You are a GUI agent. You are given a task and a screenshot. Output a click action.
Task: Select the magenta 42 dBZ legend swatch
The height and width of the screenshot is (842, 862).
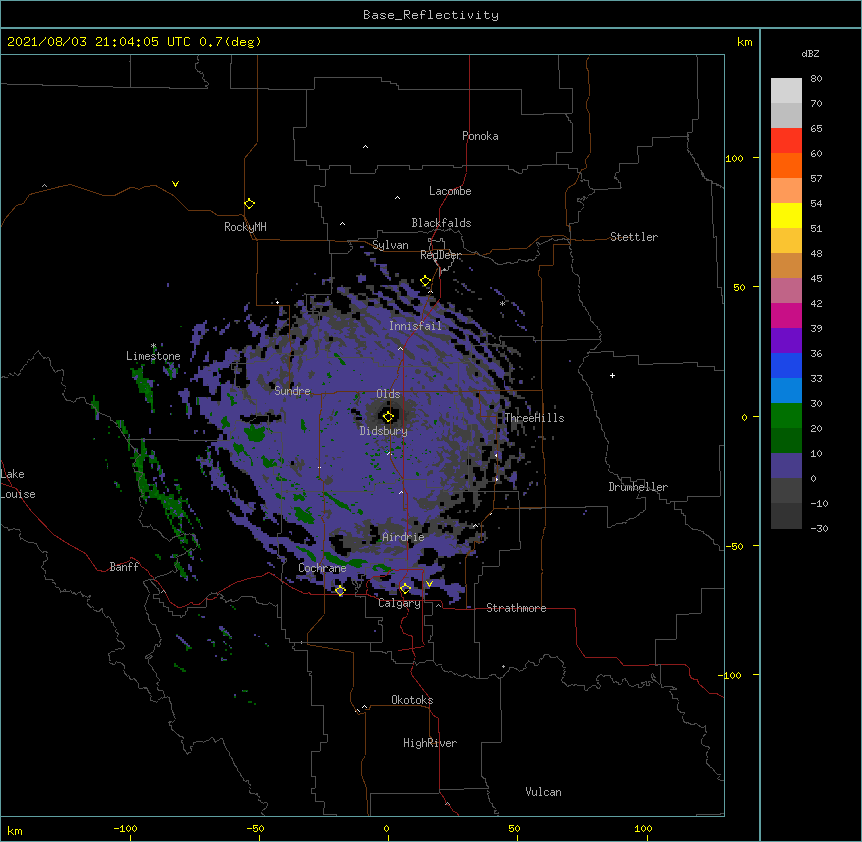tap(786, 315)
